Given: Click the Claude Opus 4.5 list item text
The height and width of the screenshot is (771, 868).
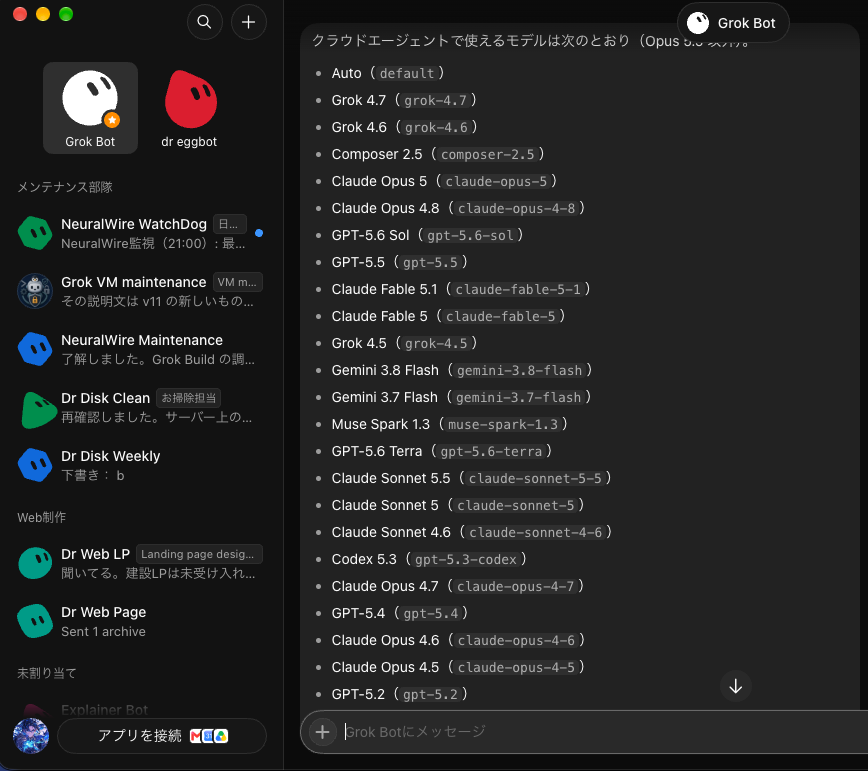Looking at the screenshot, I should pos(385,667).
